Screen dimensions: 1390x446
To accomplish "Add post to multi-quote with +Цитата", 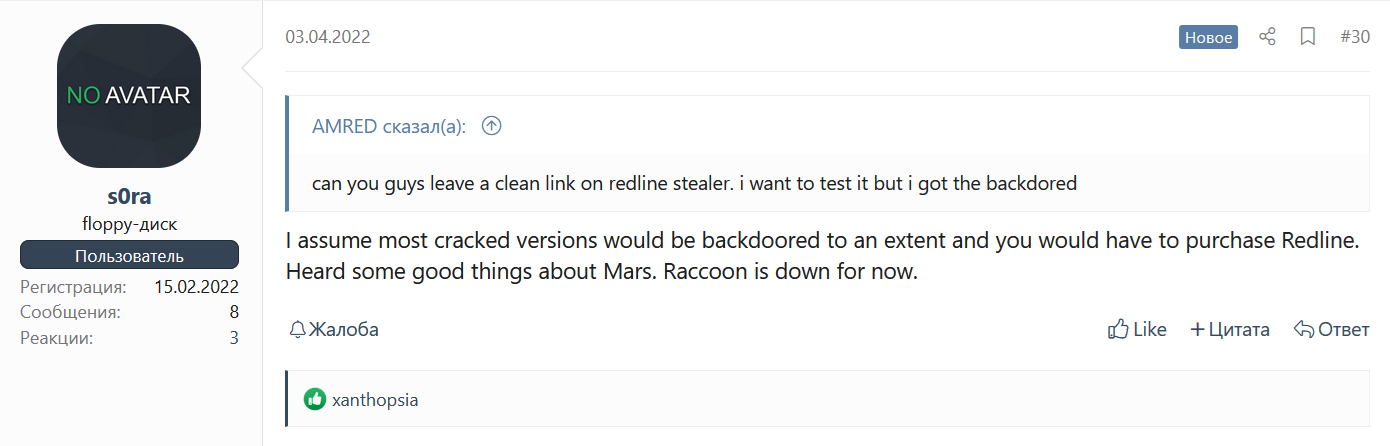I will click(1230, 329).
